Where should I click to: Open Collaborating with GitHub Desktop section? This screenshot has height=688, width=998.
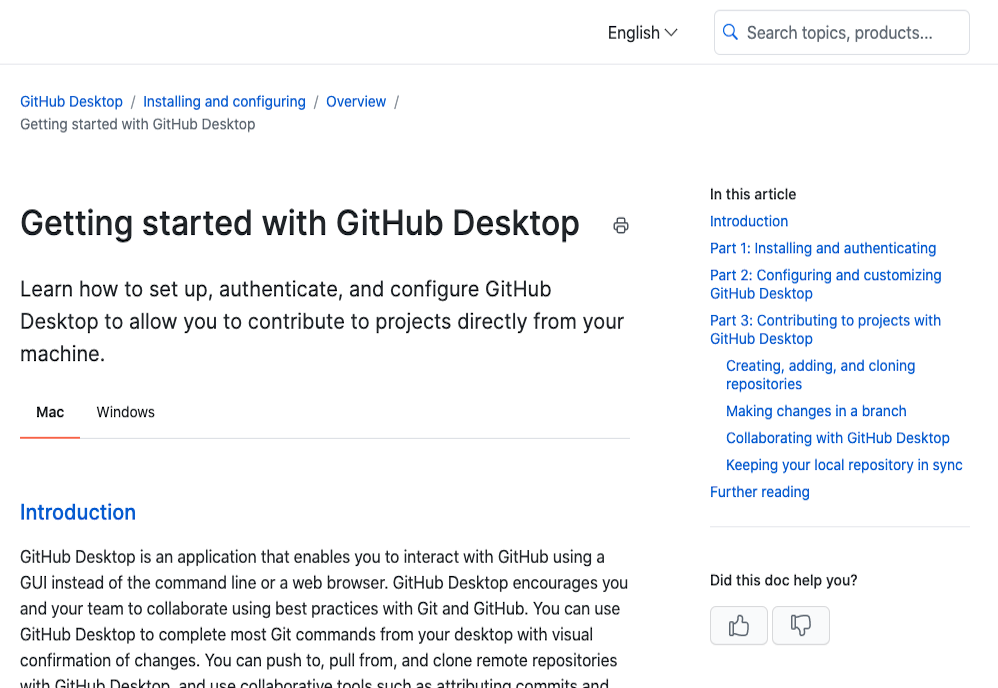pos(837,438)
